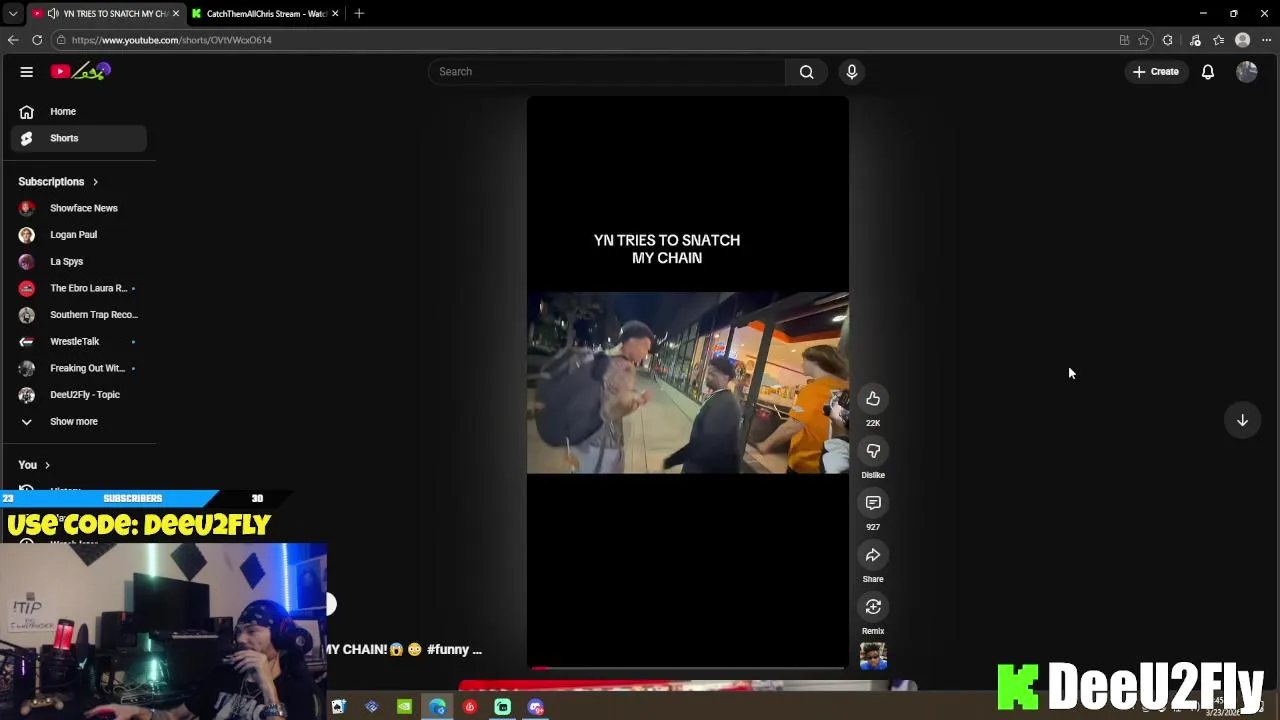The image size is (1280, 720).
Task: Open YouTube notifications bell
Action: 1208,72
